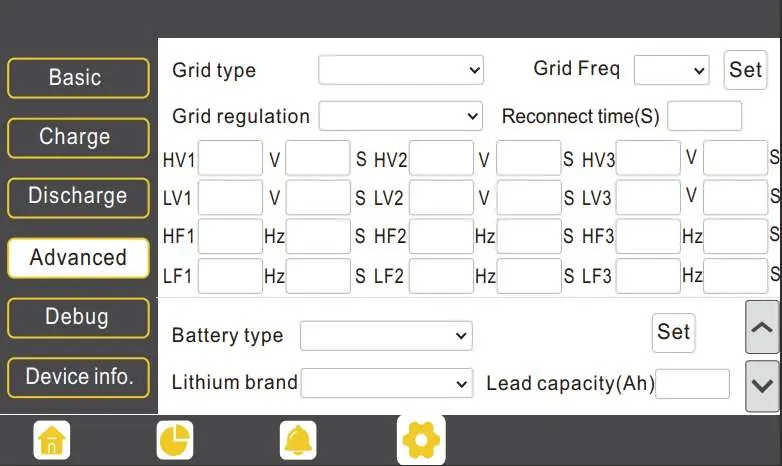This screenshot has height=466, width=782.
Task: Focus the HV3 voltage field
Action: click(648, 158)
